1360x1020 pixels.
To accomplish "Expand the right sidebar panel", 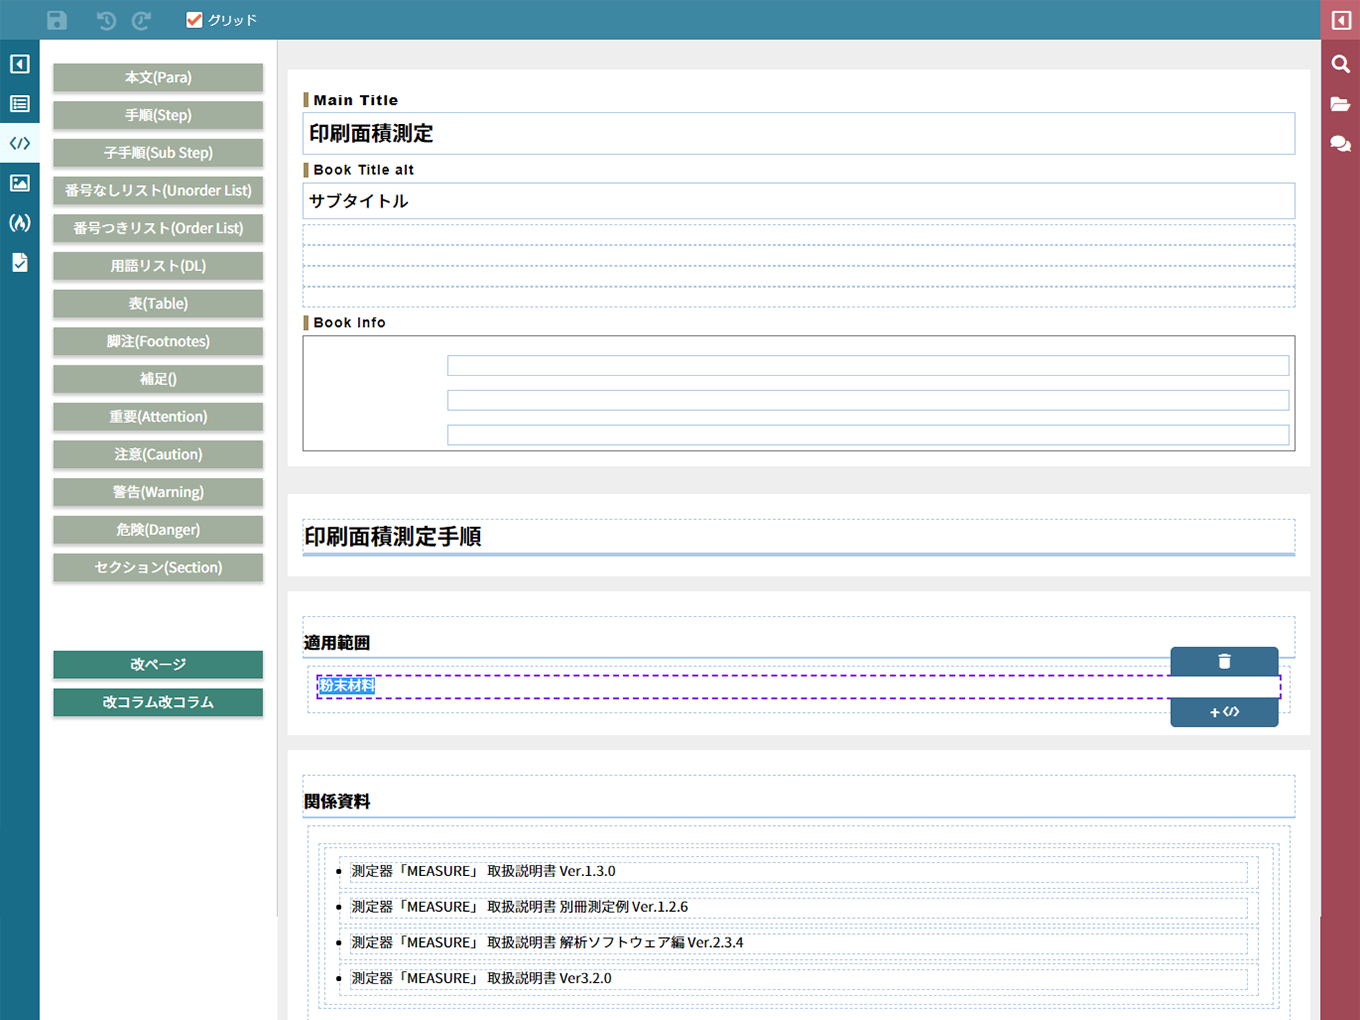I will click(1341, 20).
